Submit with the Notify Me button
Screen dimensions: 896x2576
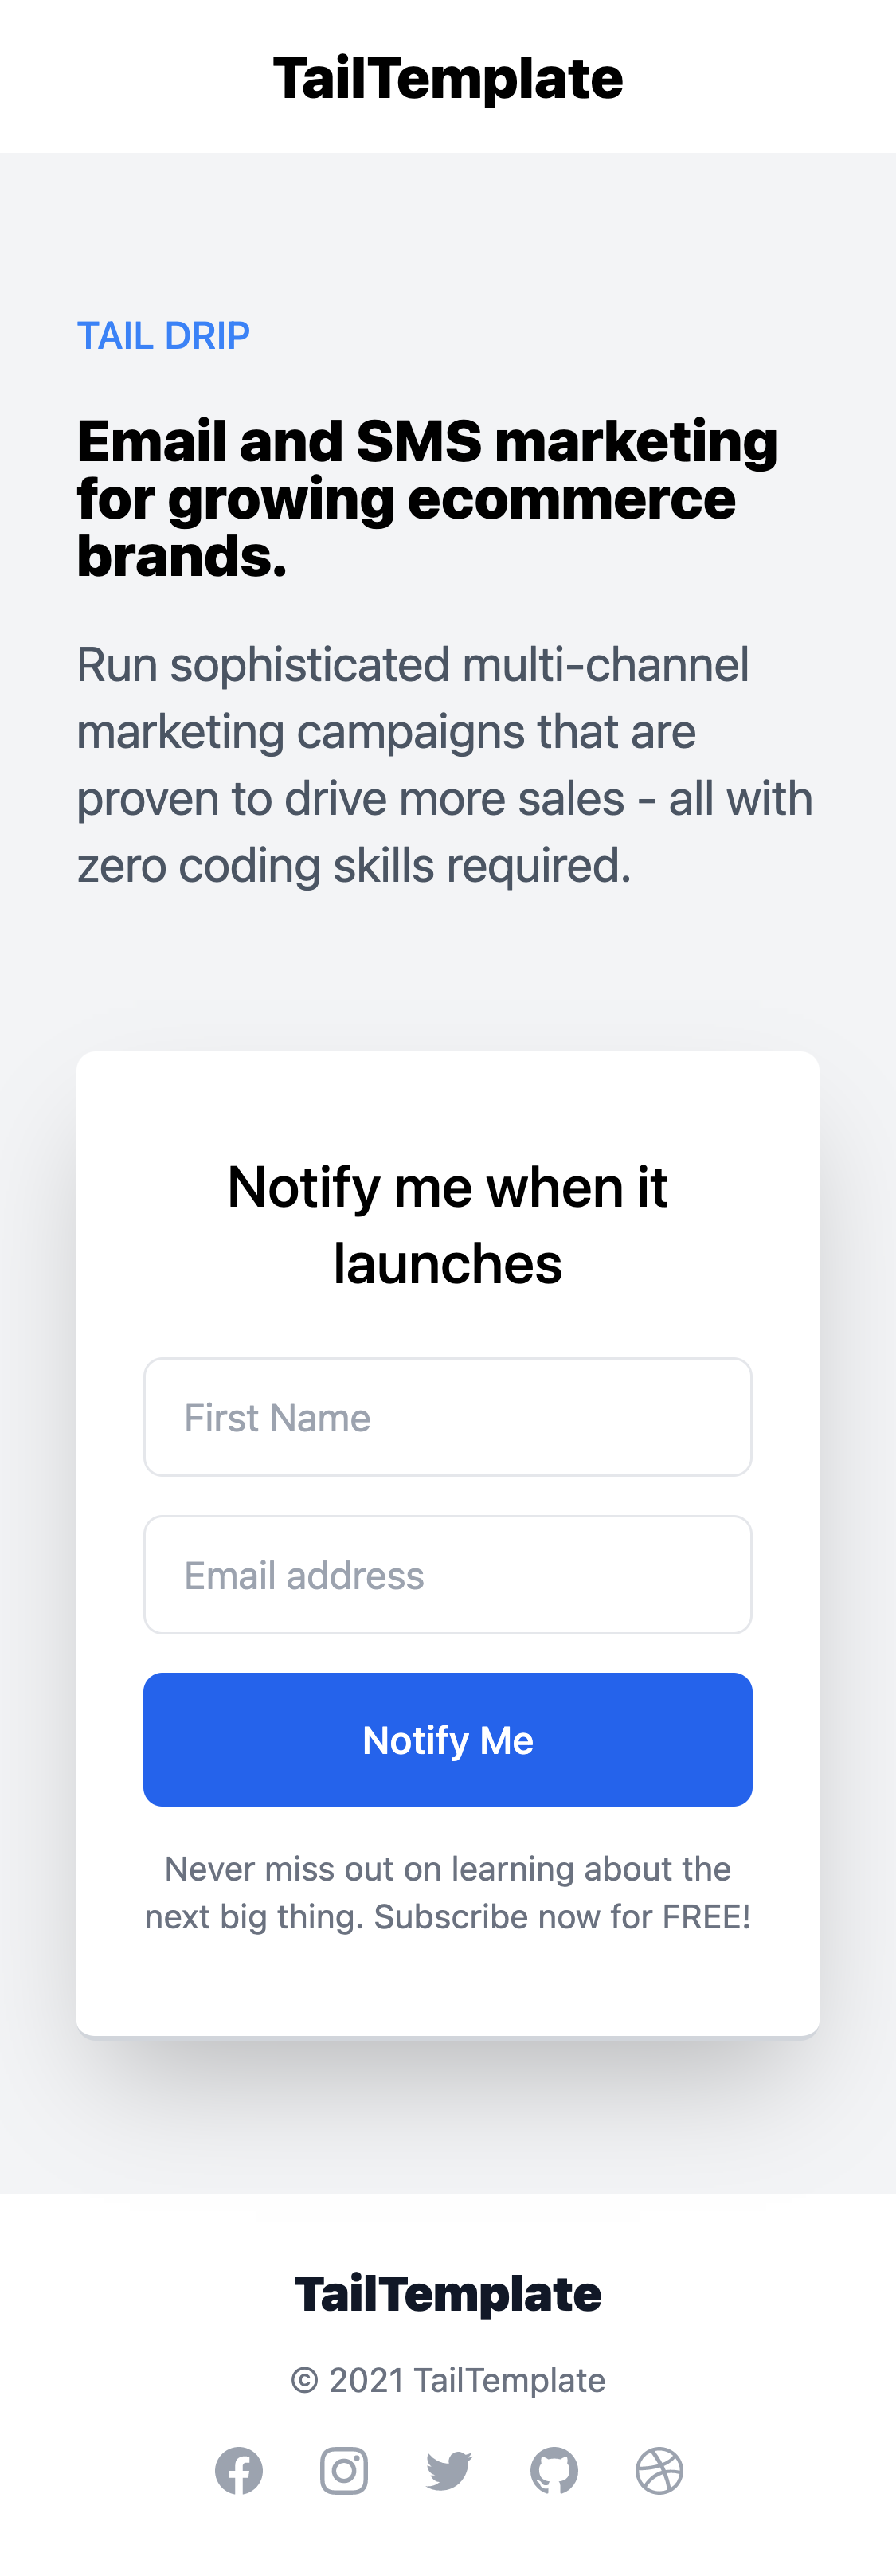(448, 1740)
